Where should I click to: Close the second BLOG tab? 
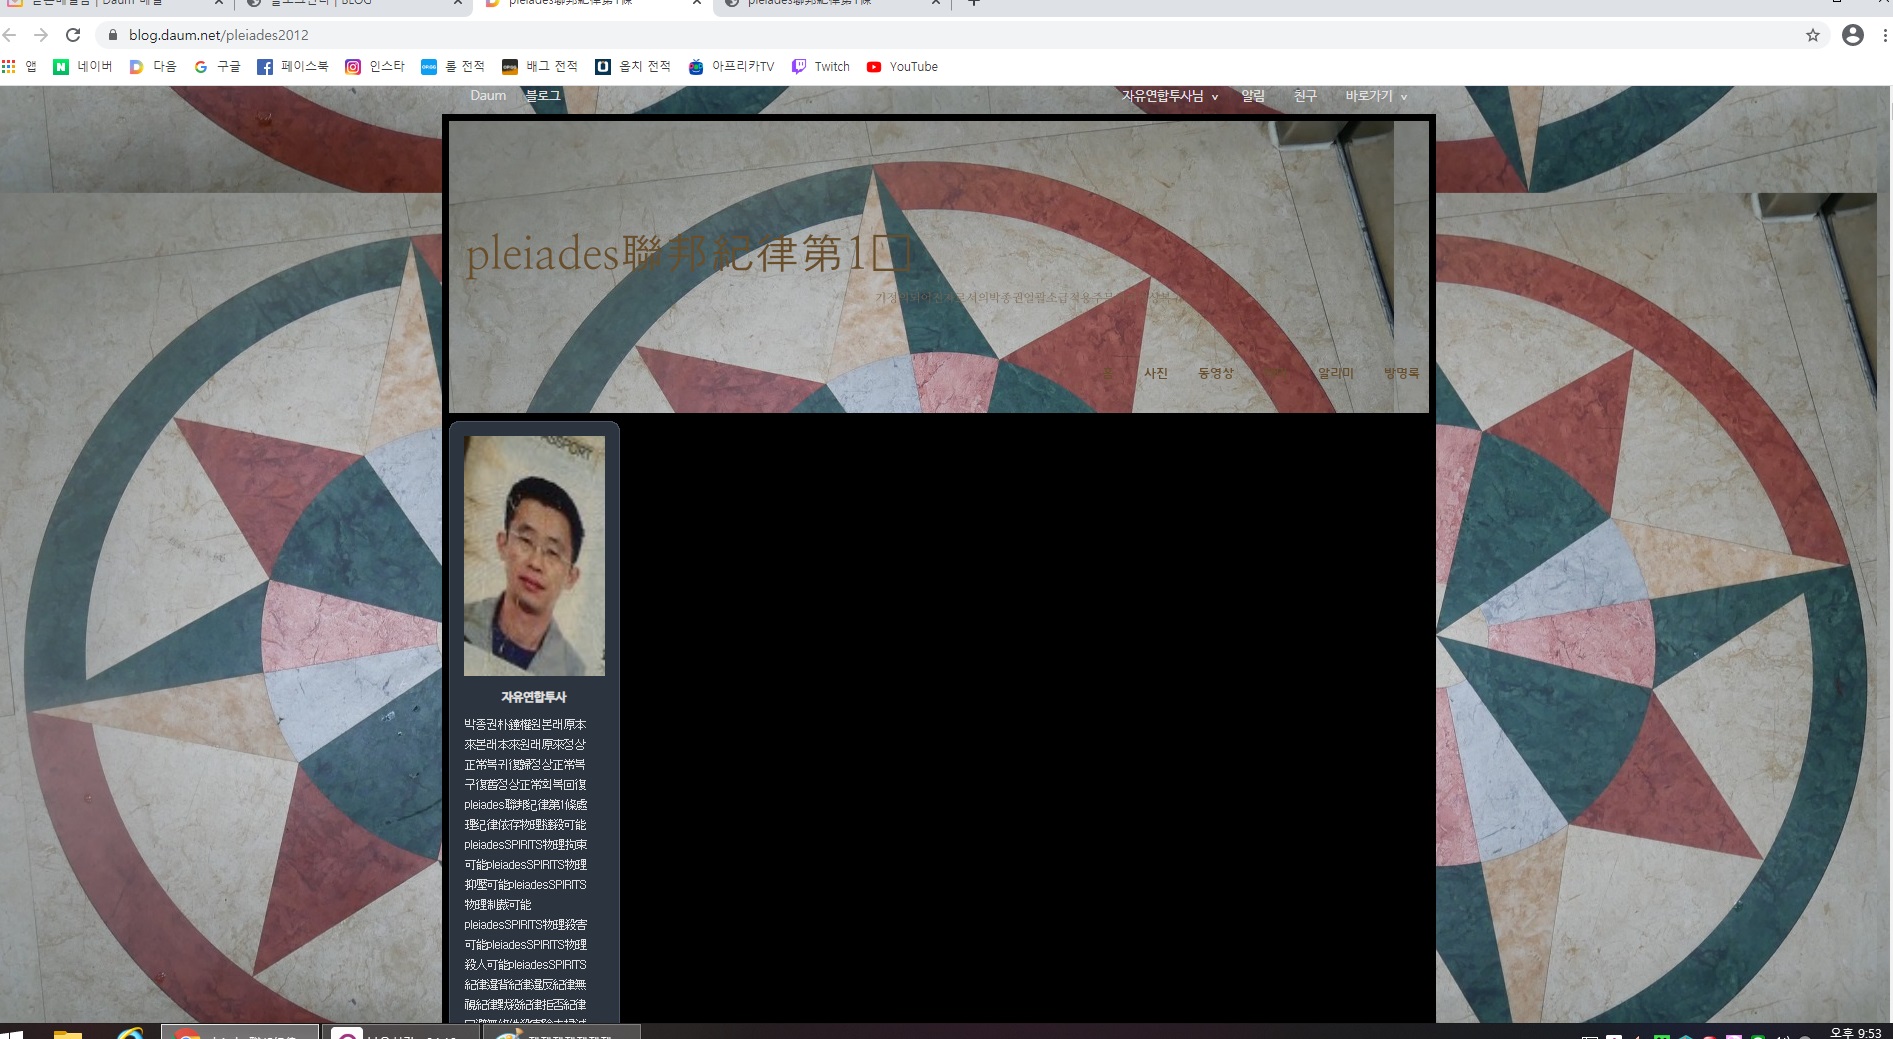[x=458, y=4]
